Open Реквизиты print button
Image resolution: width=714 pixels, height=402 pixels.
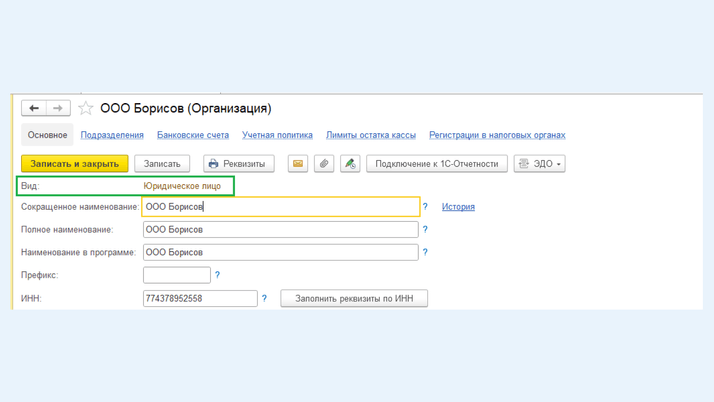click(239, 163)
